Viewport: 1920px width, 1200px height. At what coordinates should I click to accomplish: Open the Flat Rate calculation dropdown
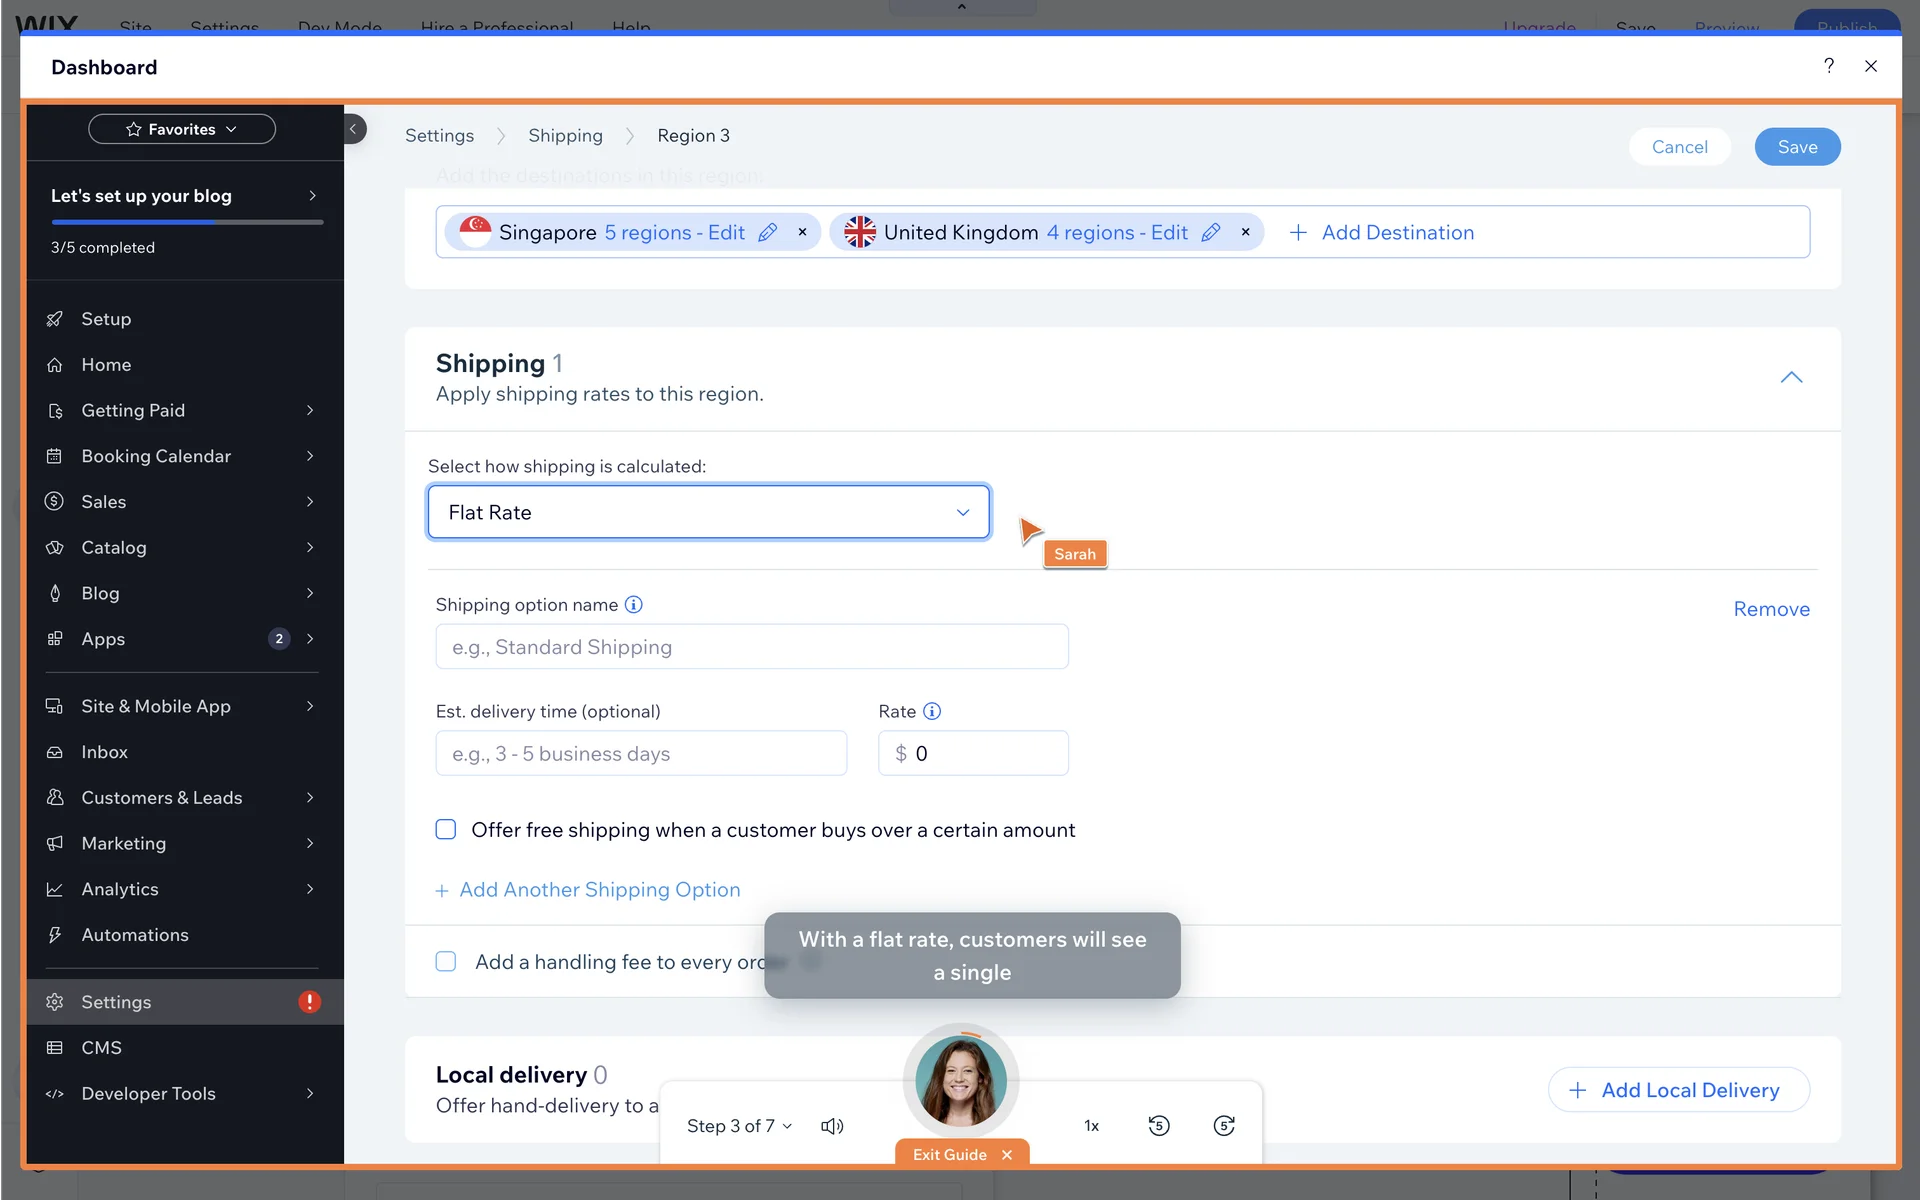point(708,512)
